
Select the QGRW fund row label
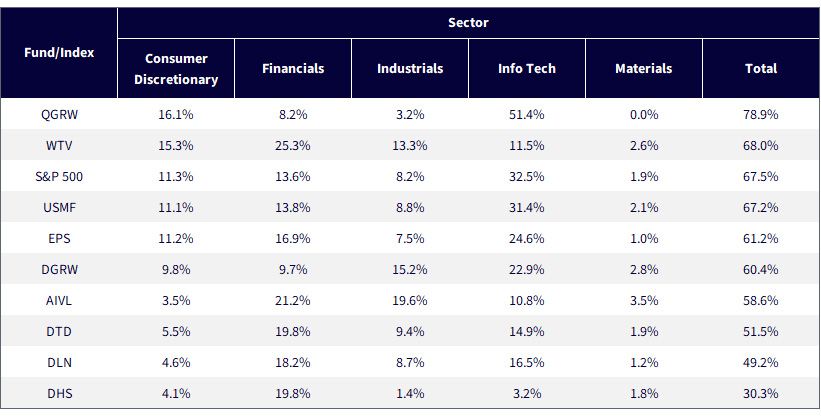pyautogui.click(x=59, y=114)
